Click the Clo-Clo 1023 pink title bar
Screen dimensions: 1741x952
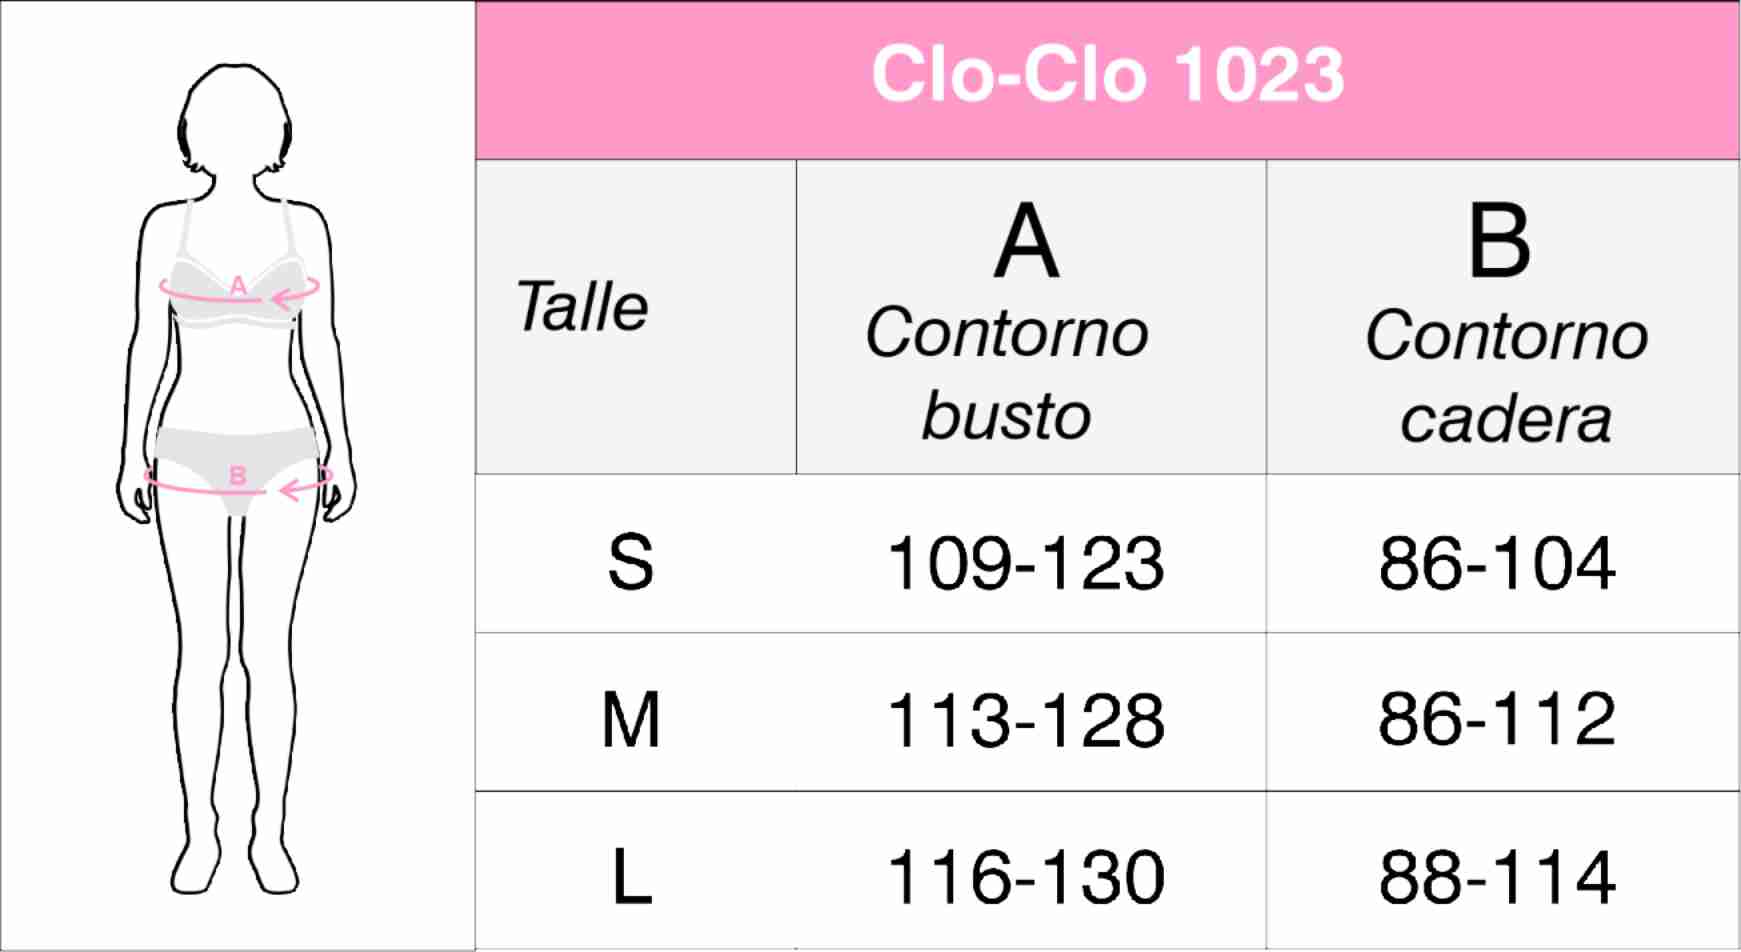click(1107, 76)
